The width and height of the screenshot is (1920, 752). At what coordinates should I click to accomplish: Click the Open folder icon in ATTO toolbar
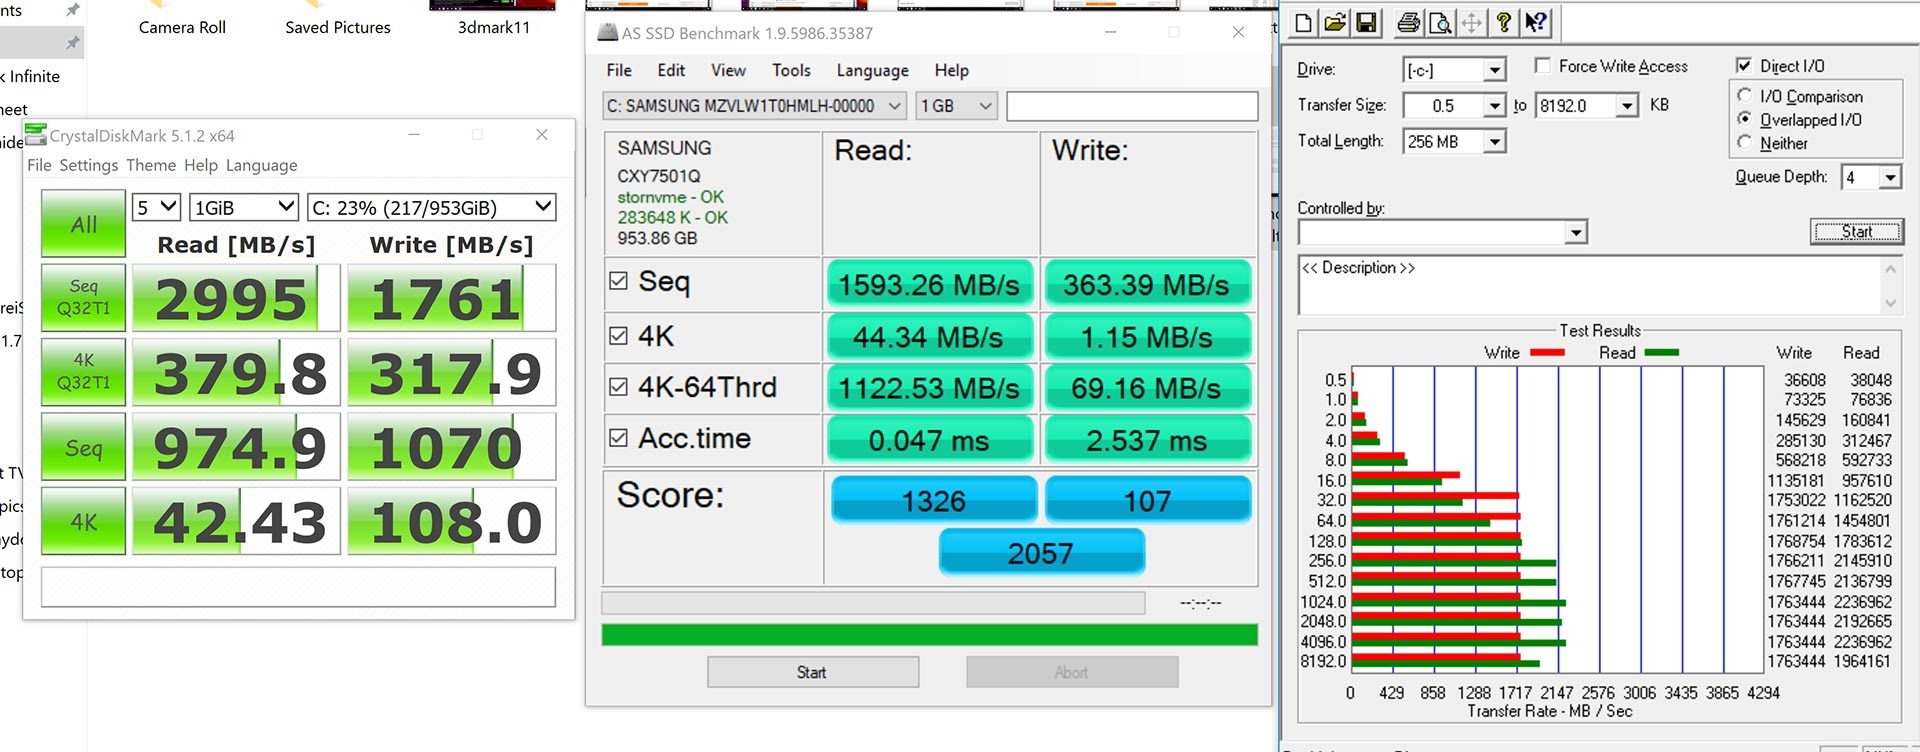[1335, 22]
